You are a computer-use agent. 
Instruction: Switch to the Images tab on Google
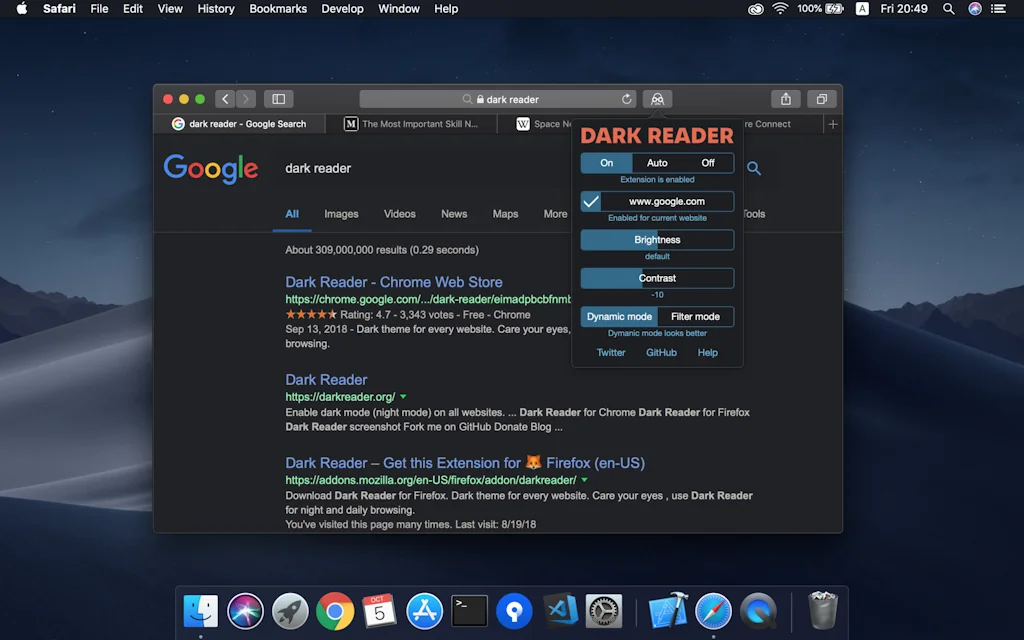tap(341, 213)
